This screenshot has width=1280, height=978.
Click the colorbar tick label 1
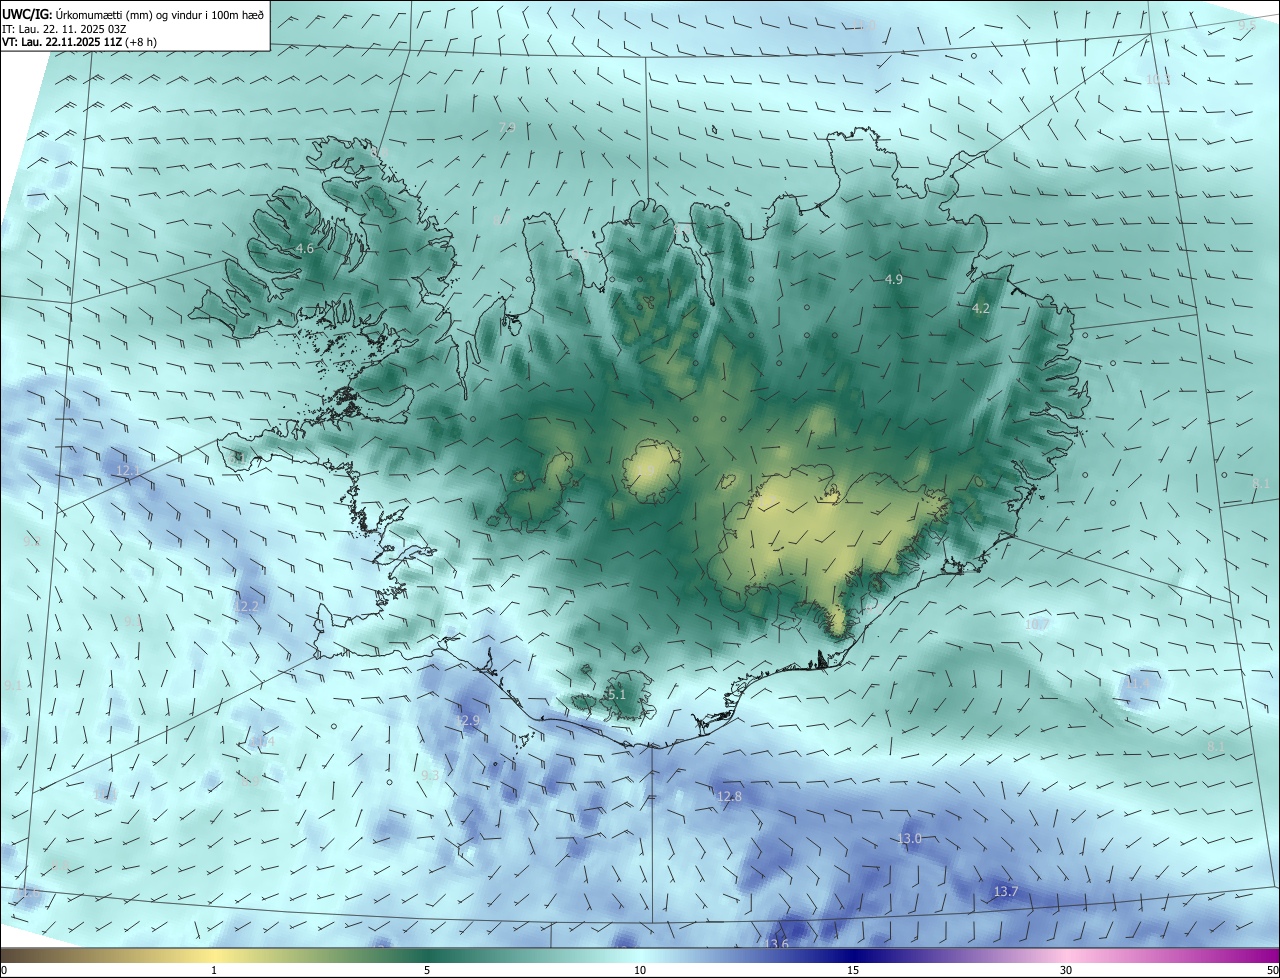214,970
